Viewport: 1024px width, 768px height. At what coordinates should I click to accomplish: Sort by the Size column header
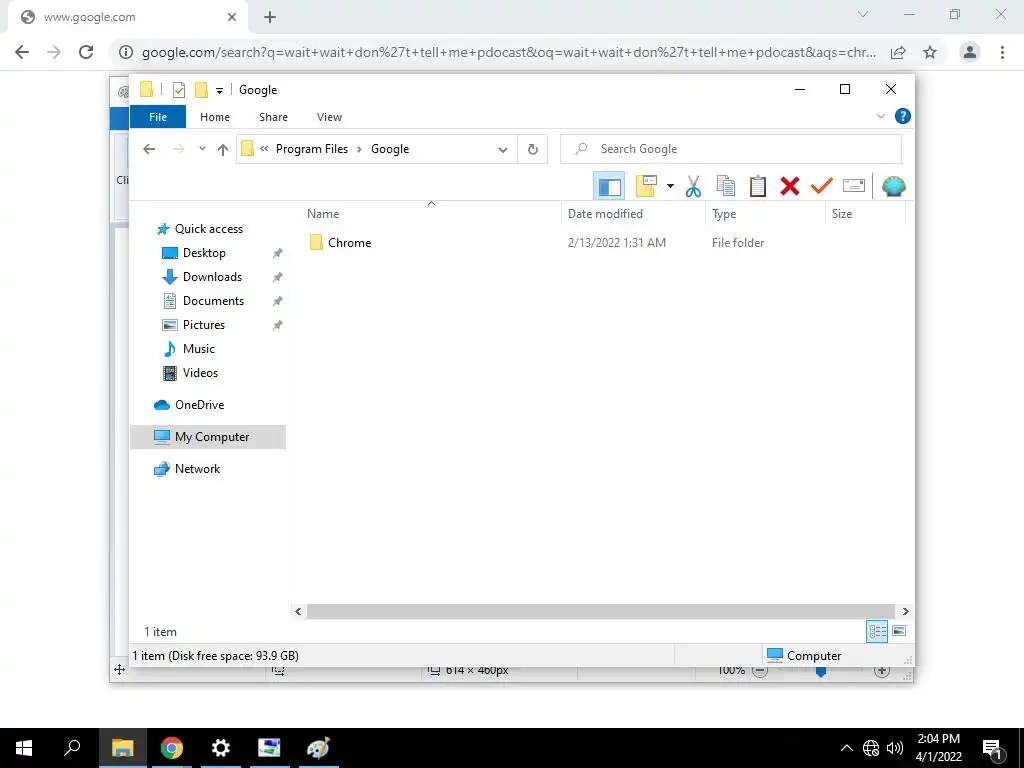842,214
